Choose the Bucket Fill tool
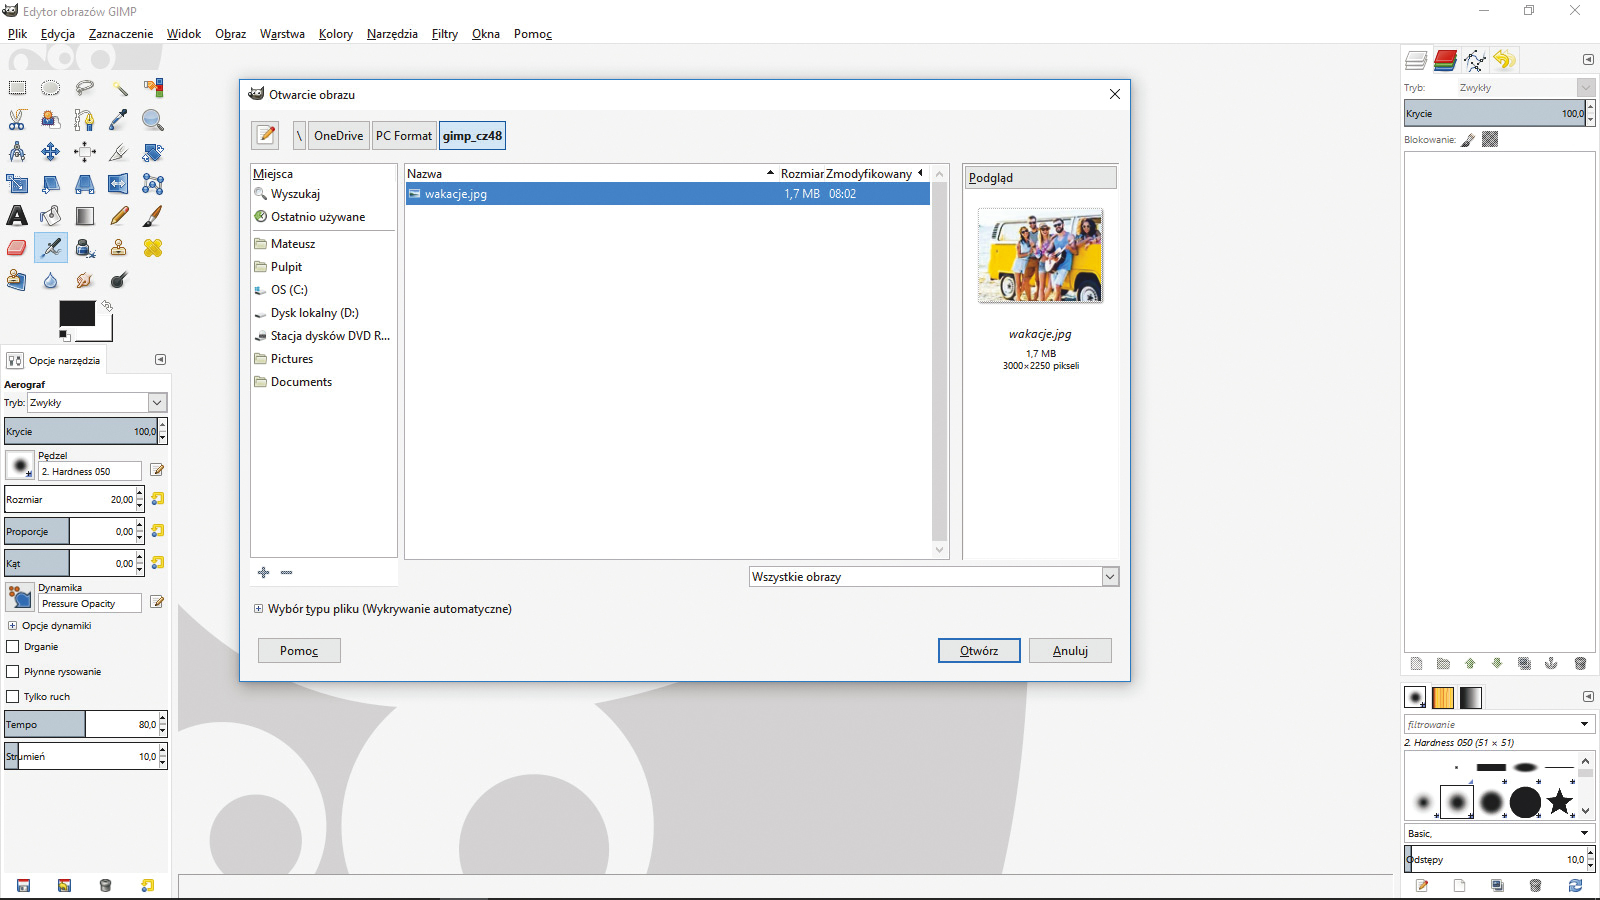 (50, 216)
